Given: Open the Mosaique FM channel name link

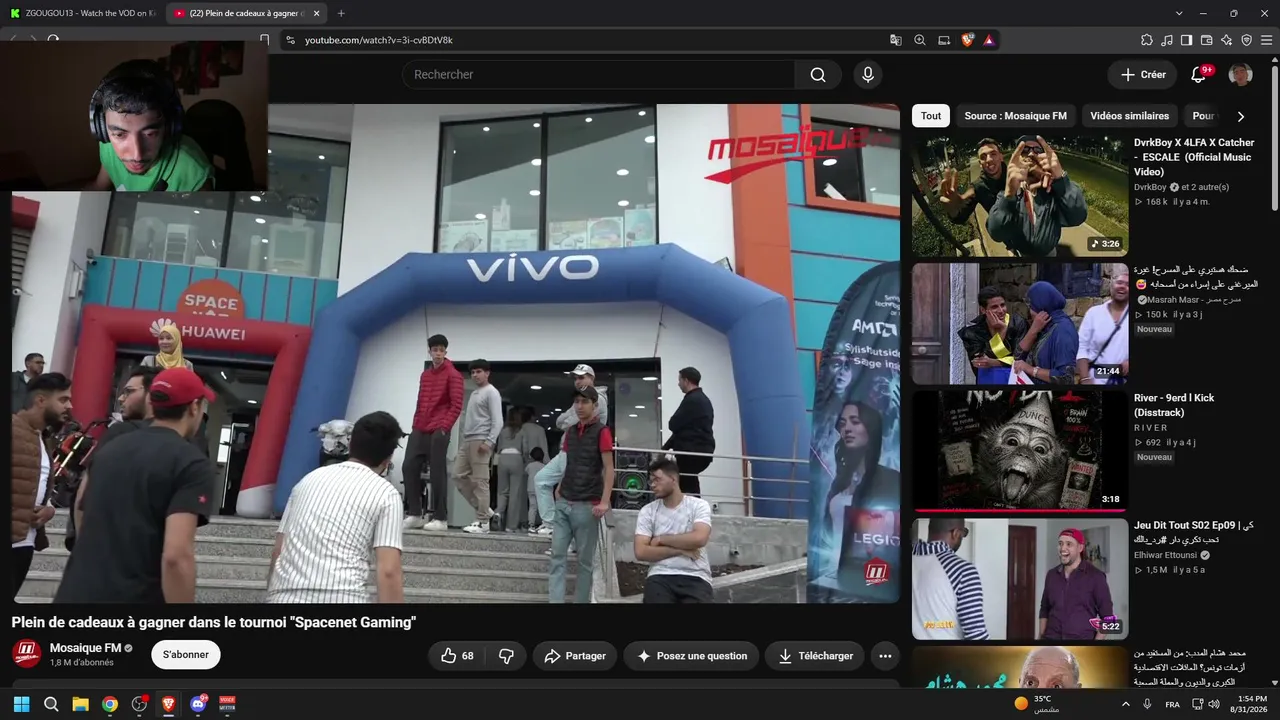Looking at the screenshot, I should (85, 648).
